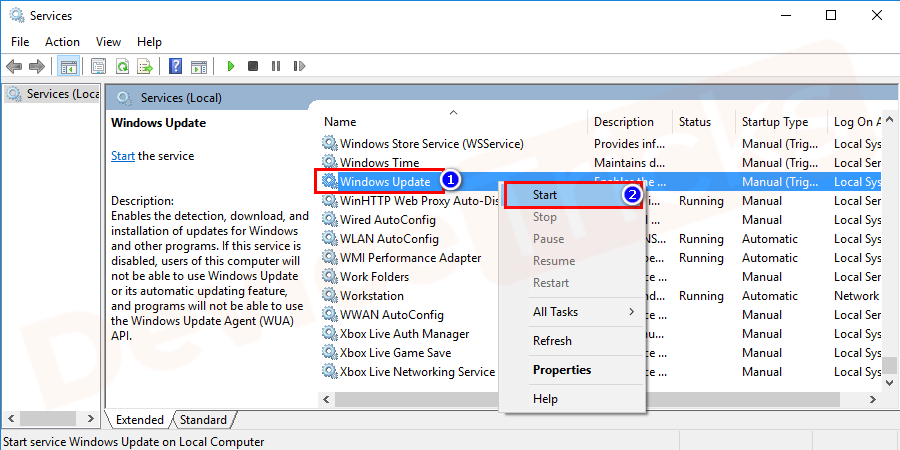Click the console tree scroll right arrow

(x=90, y=418)
